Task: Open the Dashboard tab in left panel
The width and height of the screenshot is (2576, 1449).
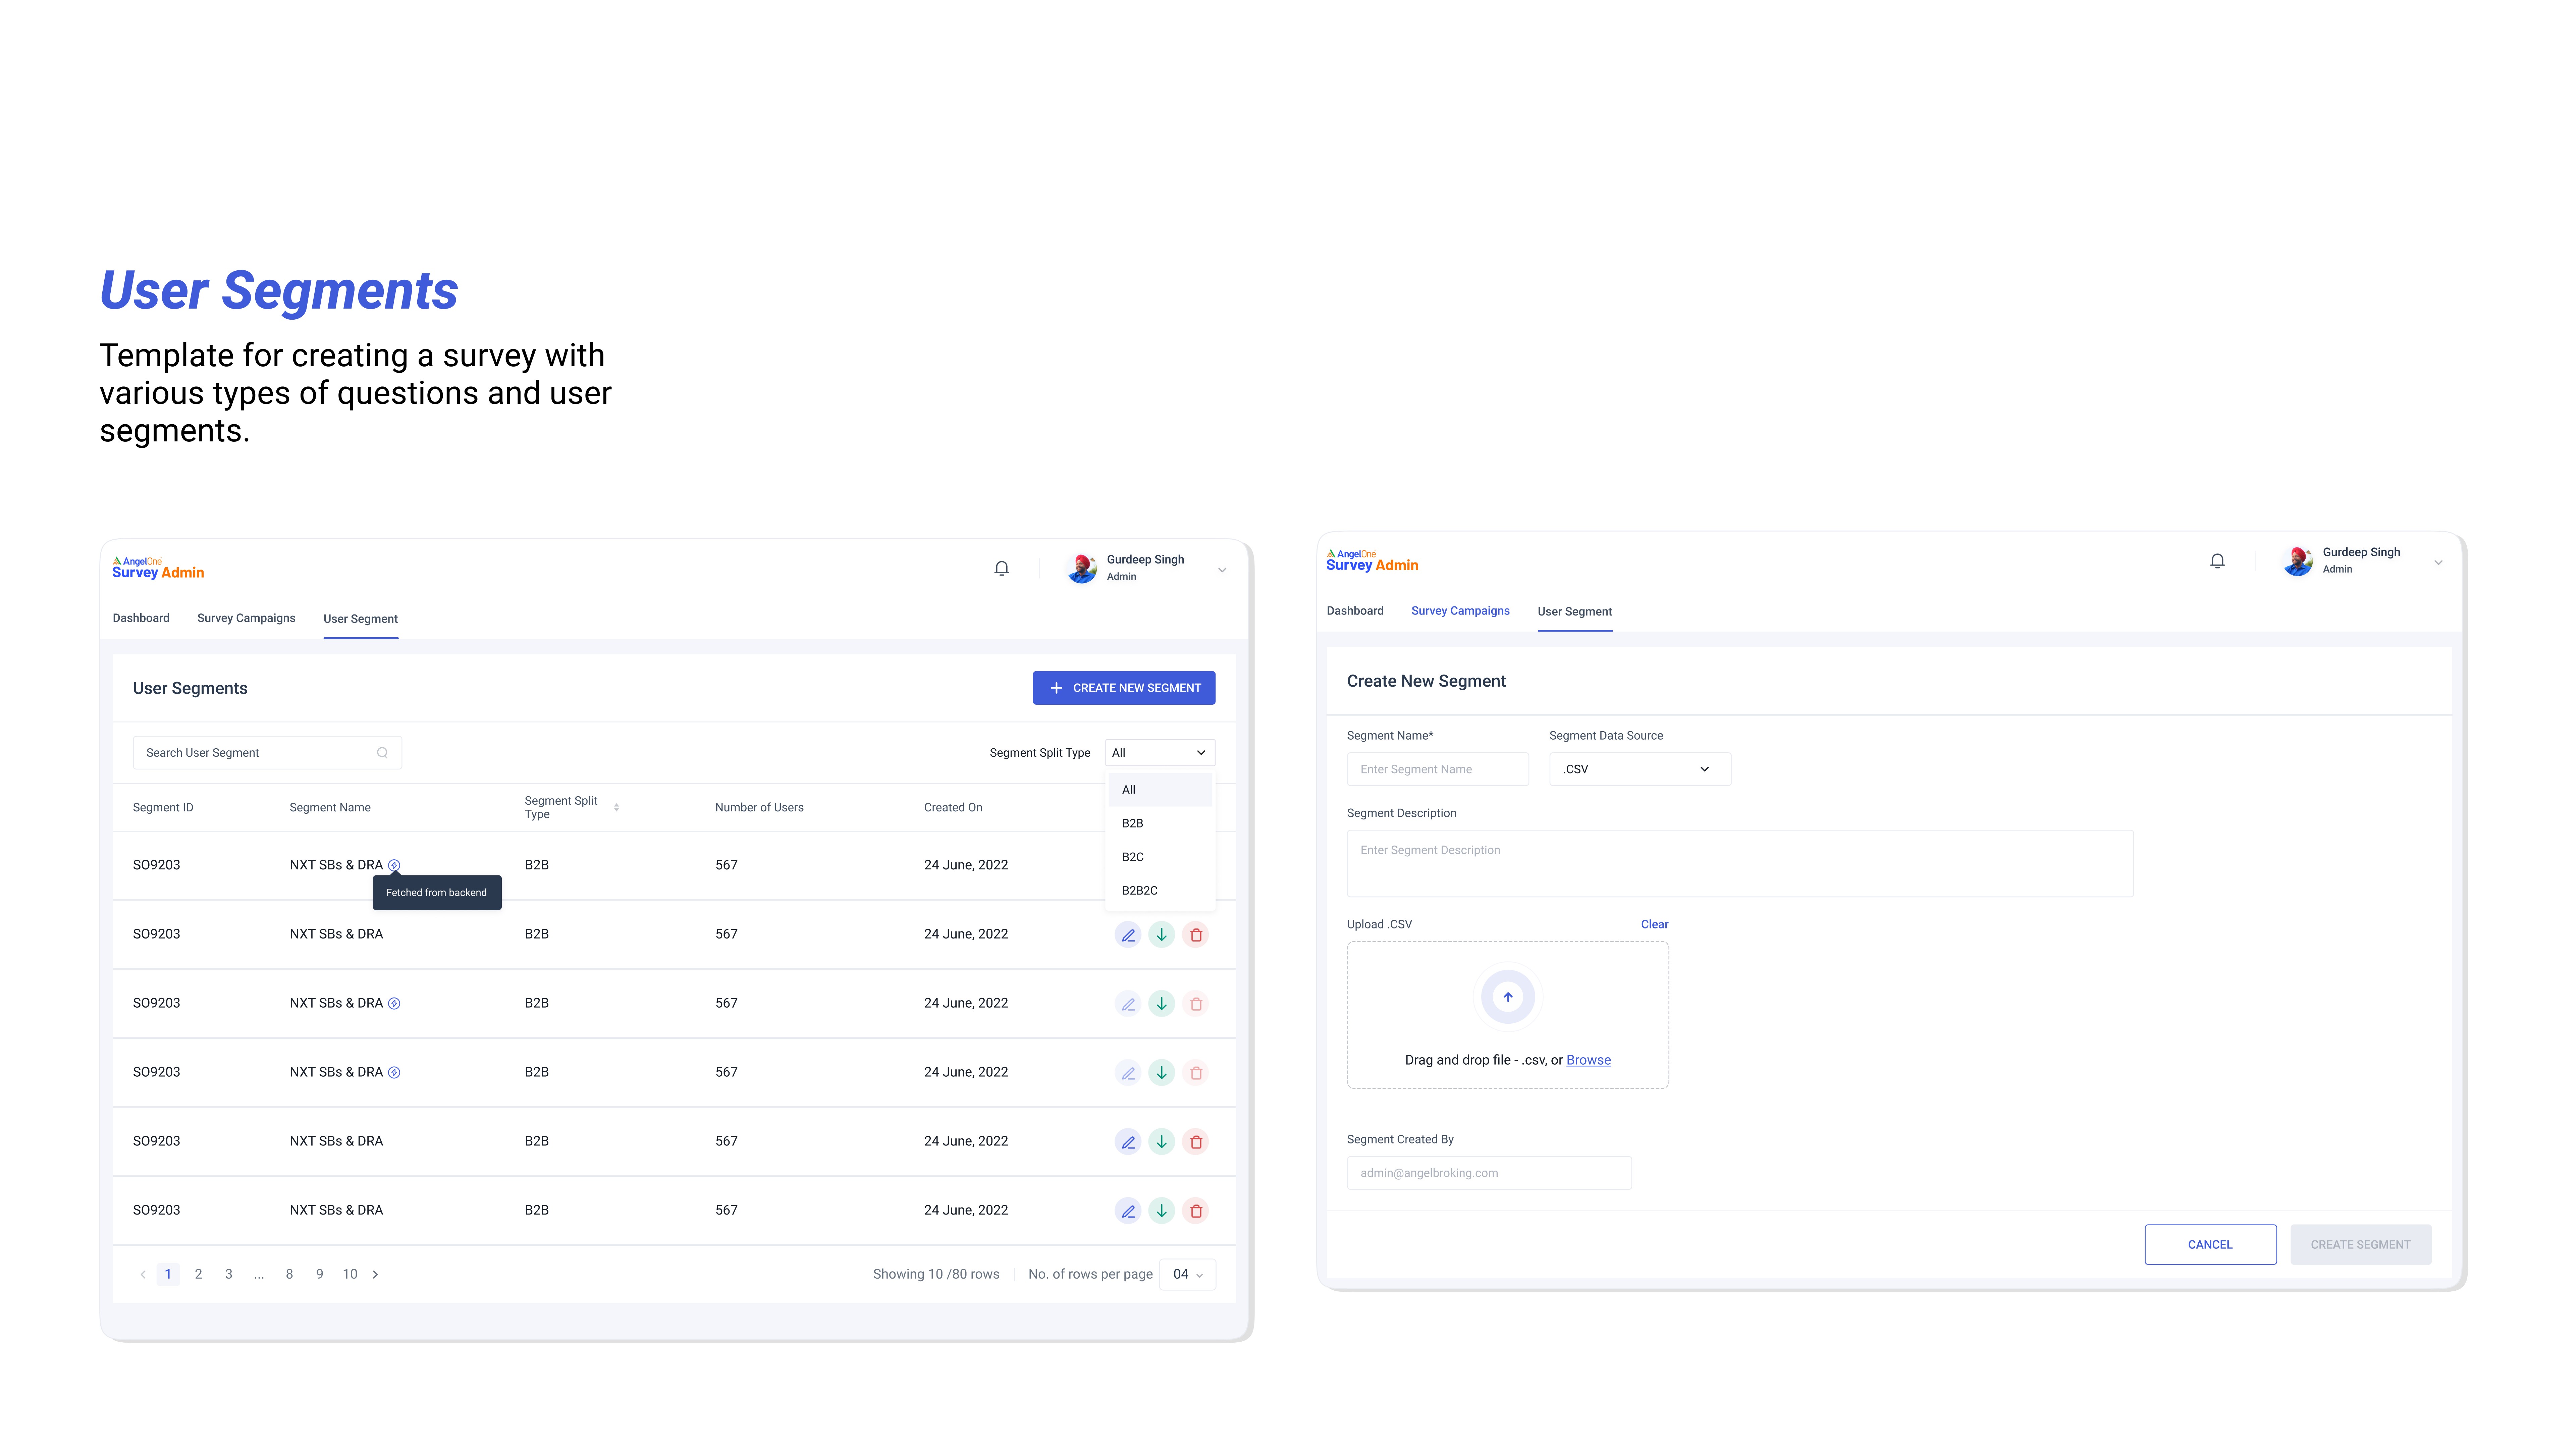Action: tap(141, 618)
